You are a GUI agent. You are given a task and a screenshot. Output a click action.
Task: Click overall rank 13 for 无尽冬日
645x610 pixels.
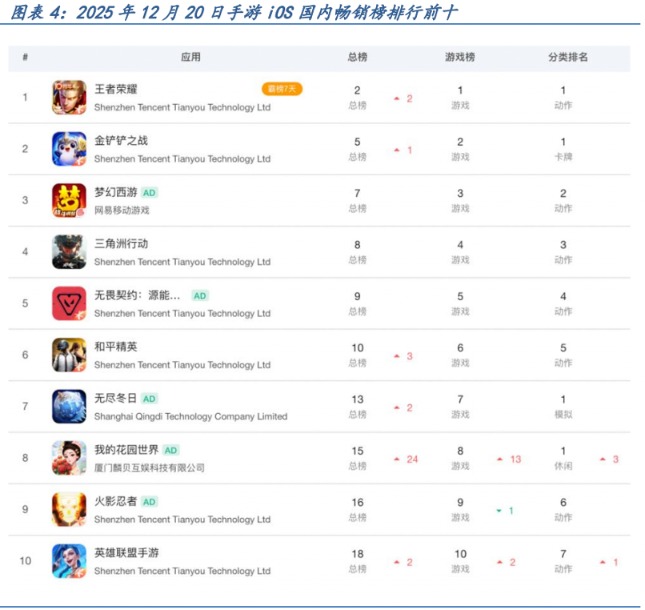(357, 400)
